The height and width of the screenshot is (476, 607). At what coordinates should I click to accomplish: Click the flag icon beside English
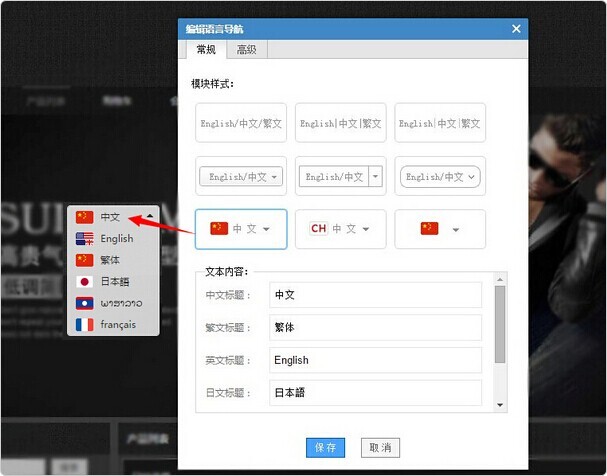(x=84, y=239)
